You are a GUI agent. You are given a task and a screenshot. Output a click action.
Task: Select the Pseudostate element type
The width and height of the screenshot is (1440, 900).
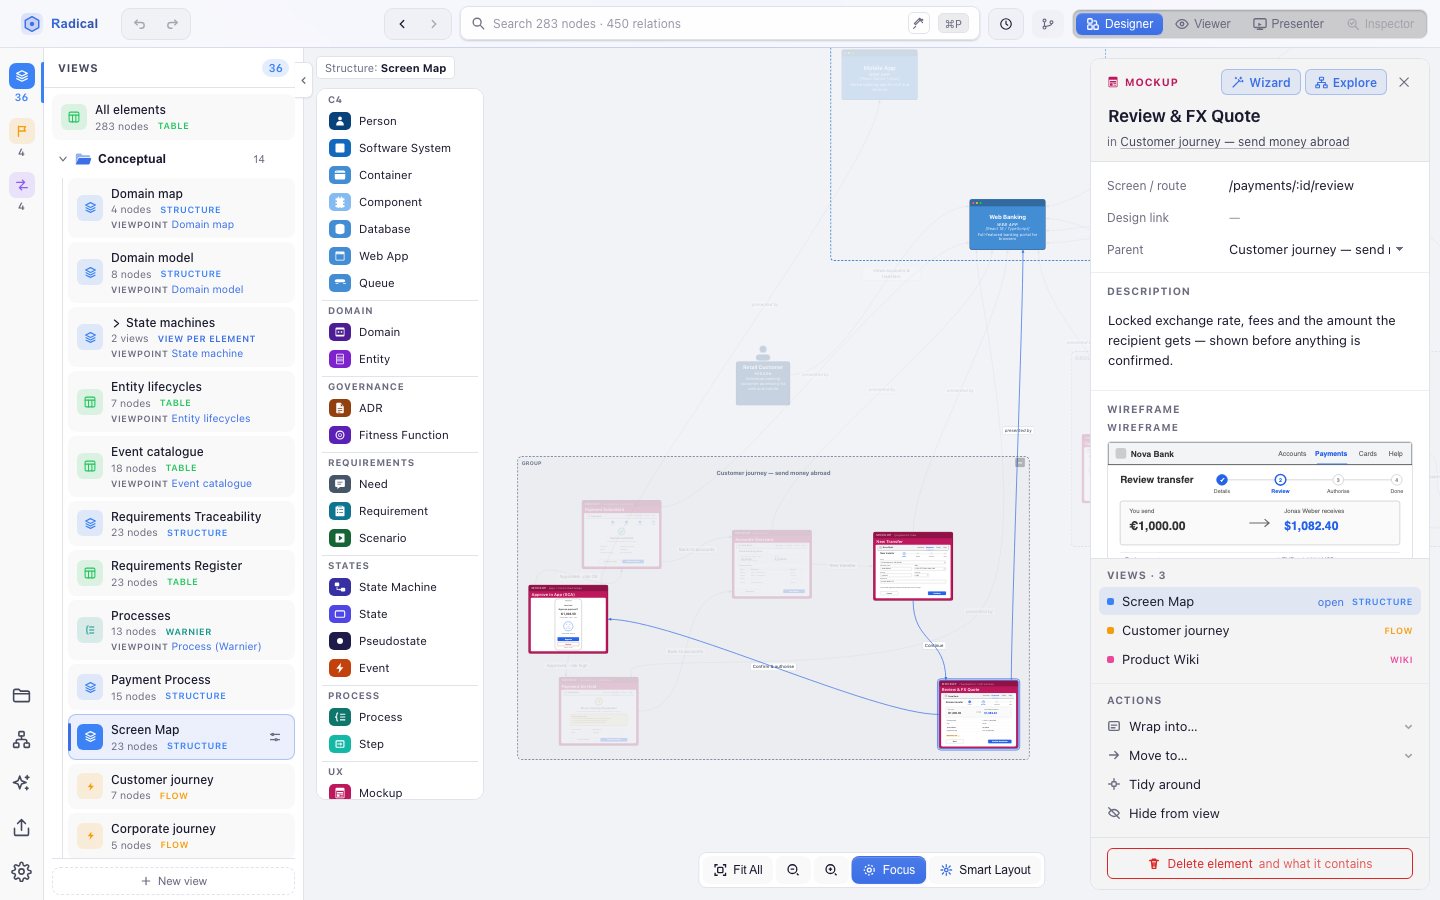[400, 641]
